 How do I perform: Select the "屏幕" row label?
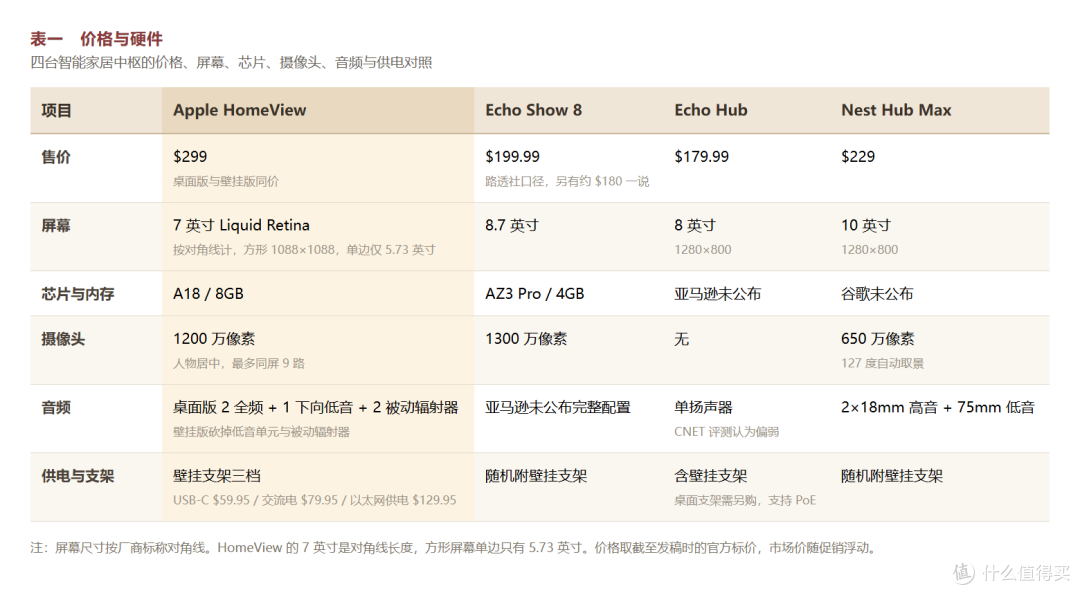56,225
